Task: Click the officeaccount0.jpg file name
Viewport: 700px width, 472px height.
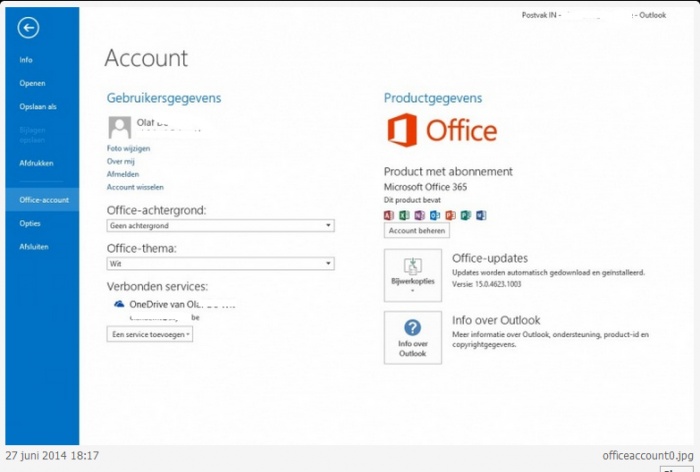Action: pyautogui.click(x=648, y=455)
